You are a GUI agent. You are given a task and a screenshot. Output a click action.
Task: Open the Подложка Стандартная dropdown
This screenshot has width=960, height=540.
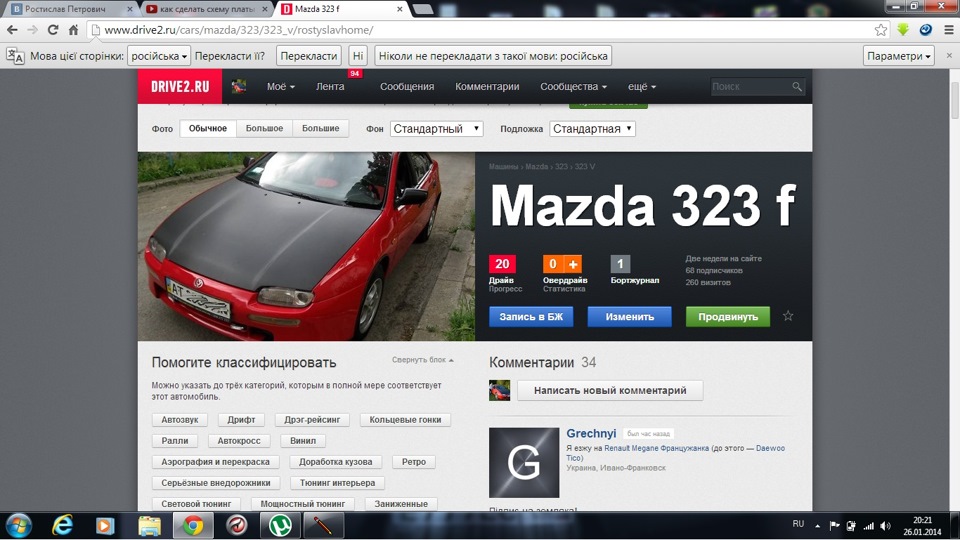(592, 129)
